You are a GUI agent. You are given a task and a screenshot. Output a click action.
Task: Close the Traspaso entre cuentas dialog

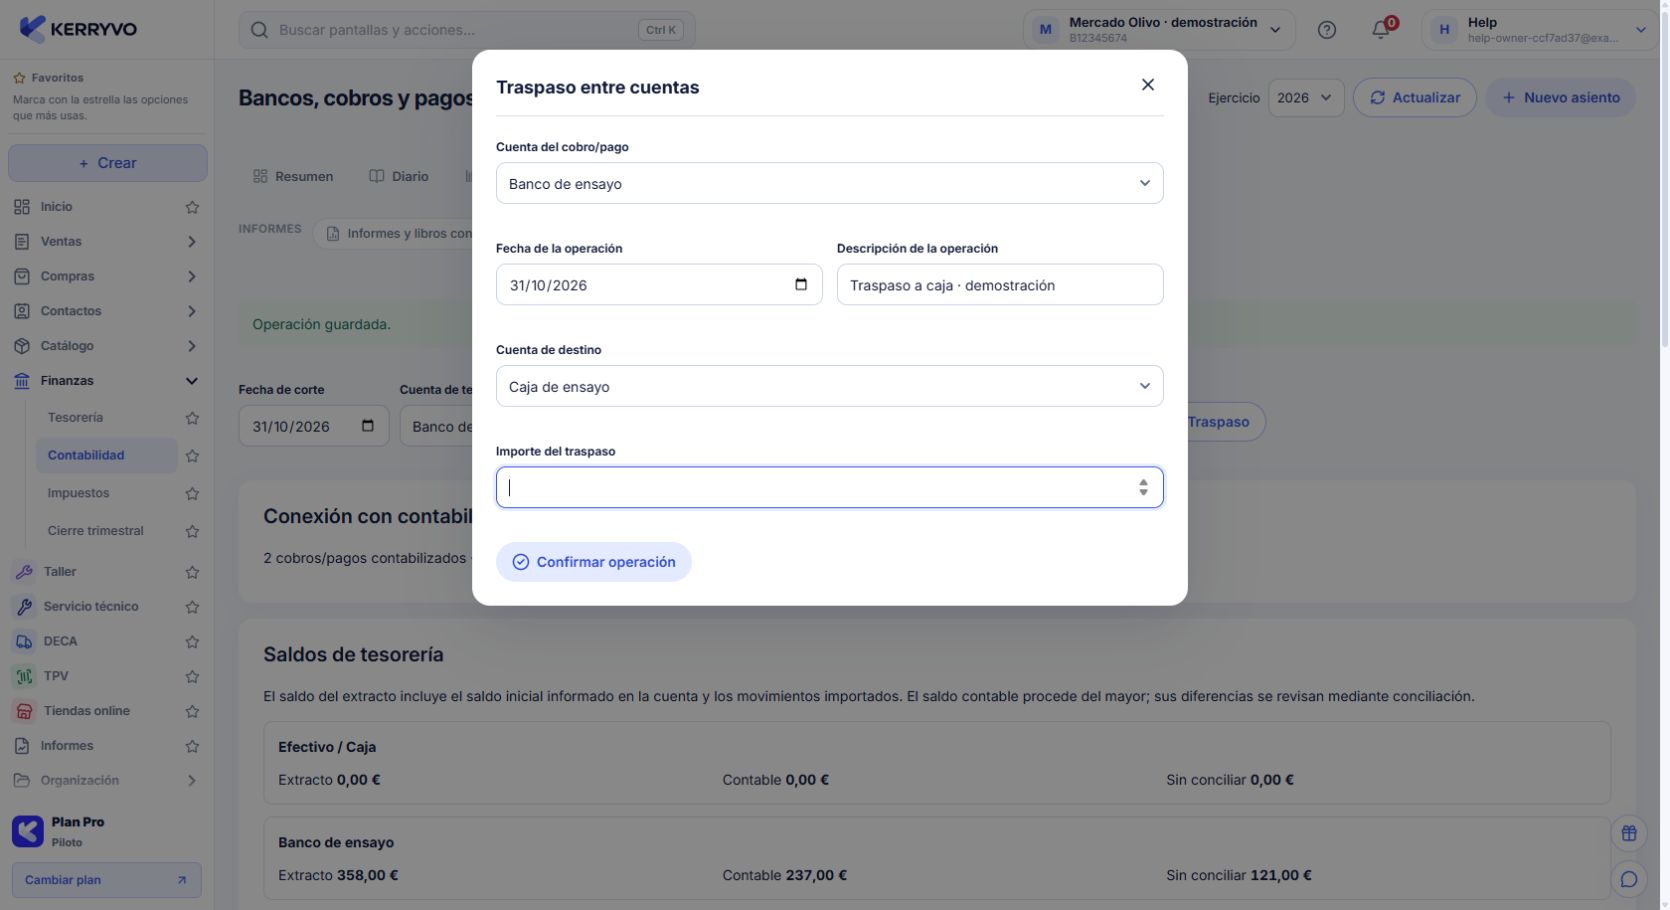[x=1148, y=85]
